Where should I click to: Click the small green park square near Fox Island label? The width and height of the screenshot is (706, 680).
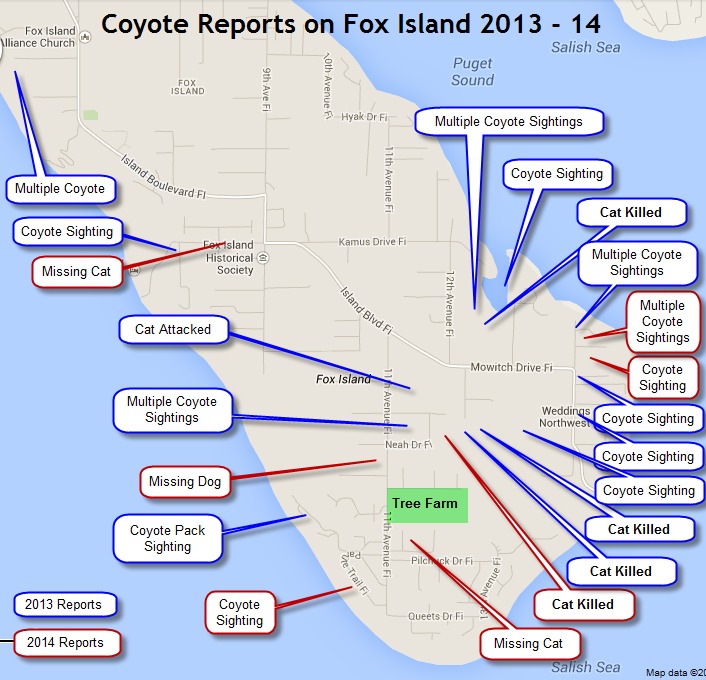[91, 115]
